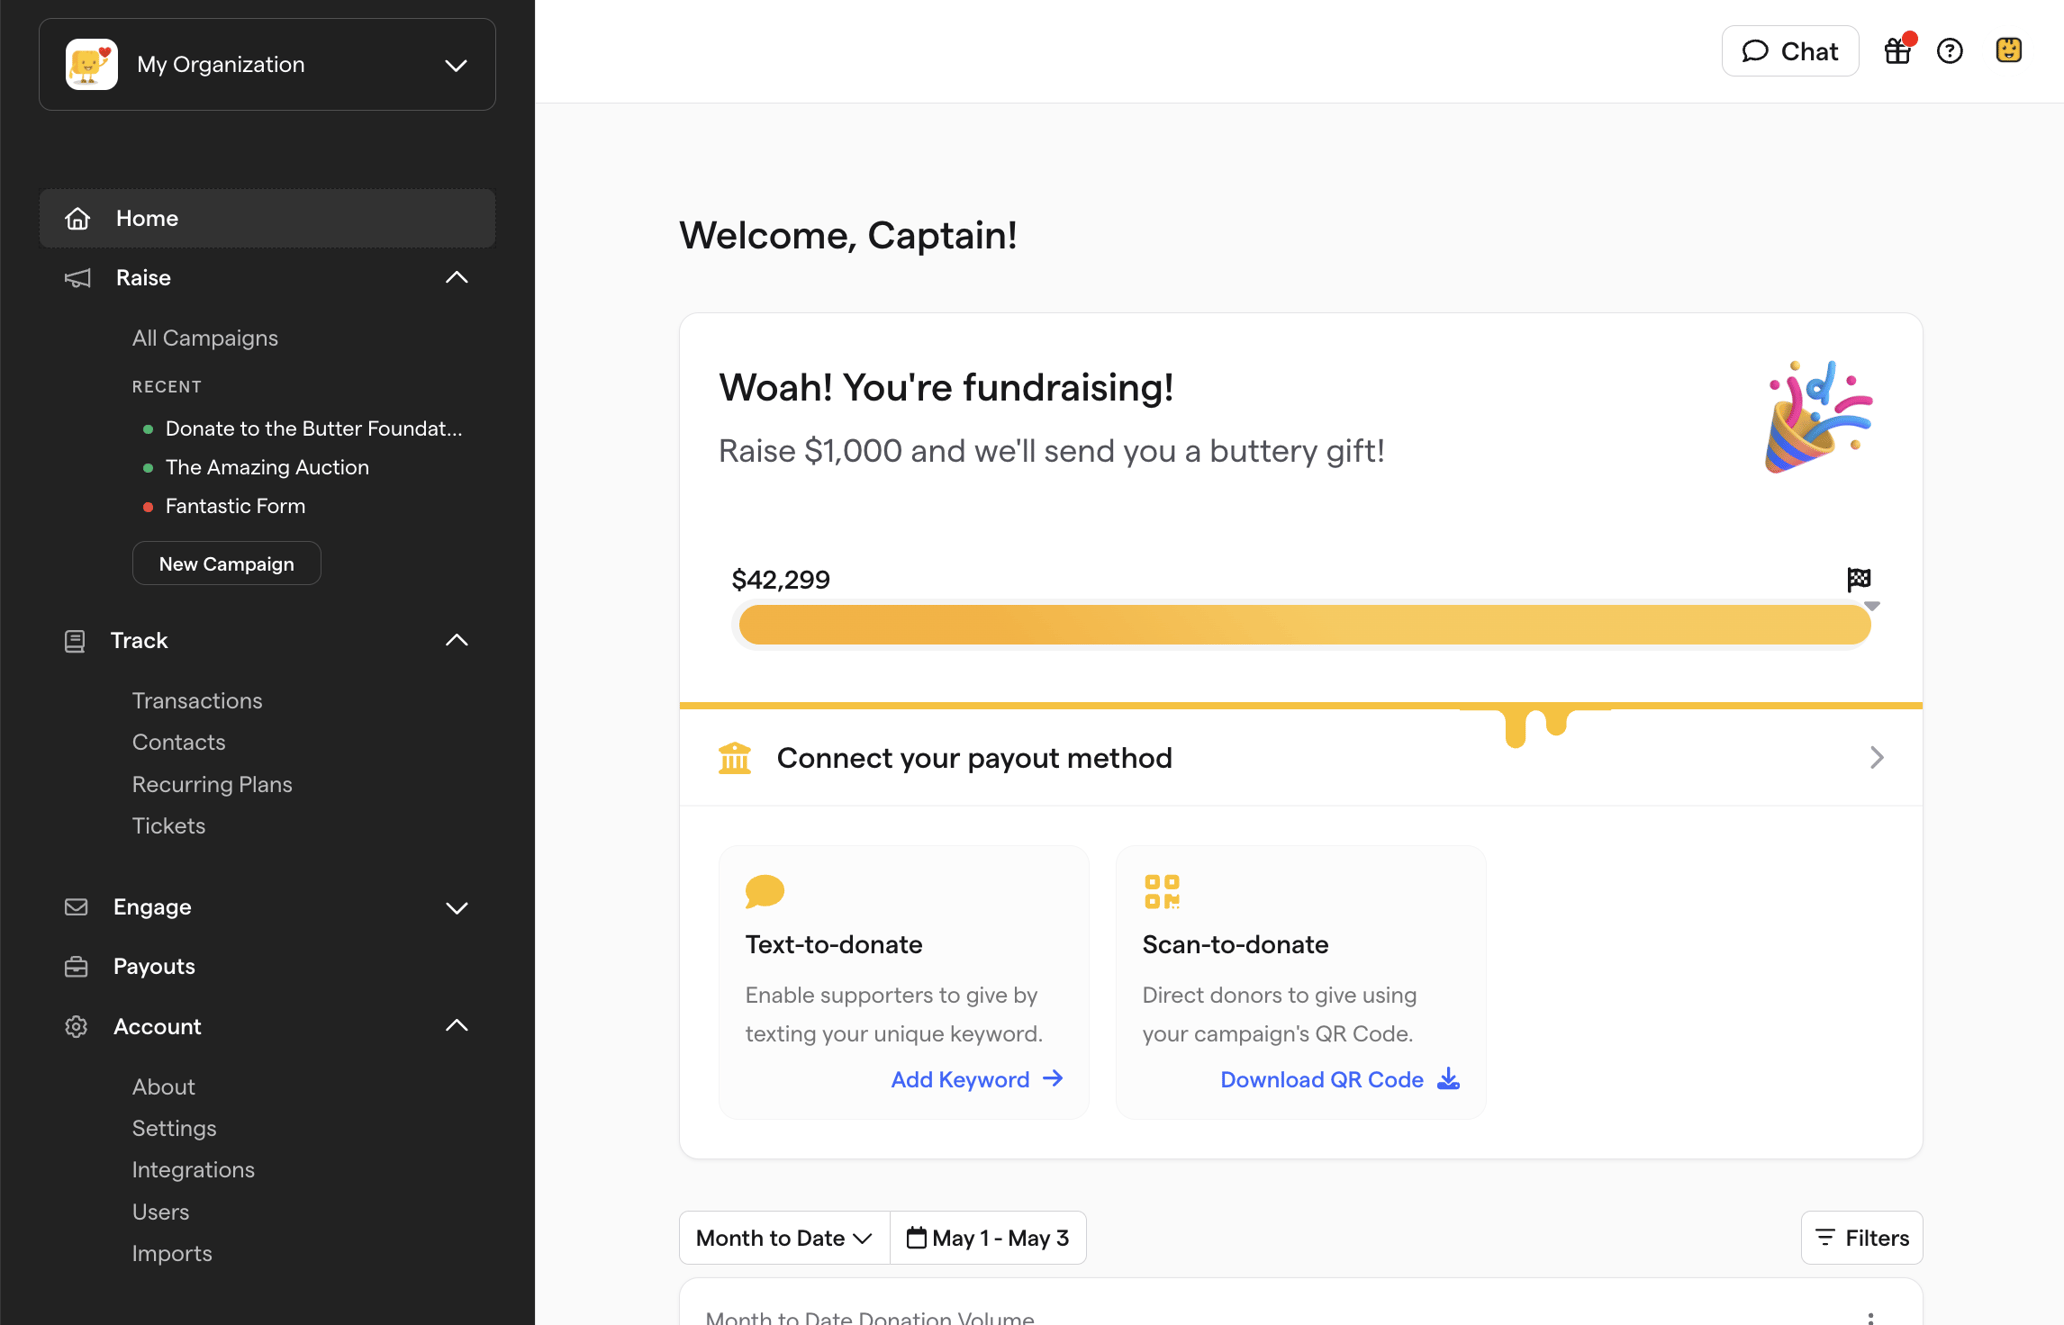This screenshot has width=2064, height=1325.
Task: Select the Track icon in sidebar
Action: pos(75,640)
